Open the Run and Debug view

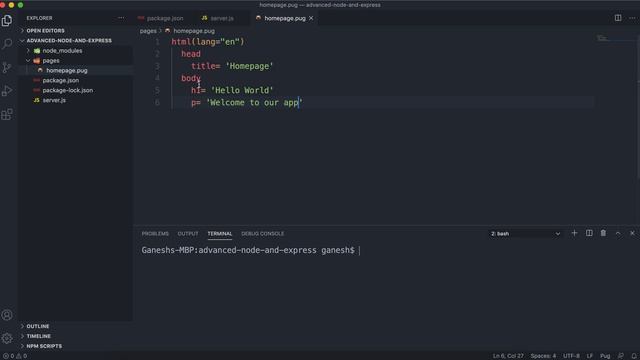[7, 91]
